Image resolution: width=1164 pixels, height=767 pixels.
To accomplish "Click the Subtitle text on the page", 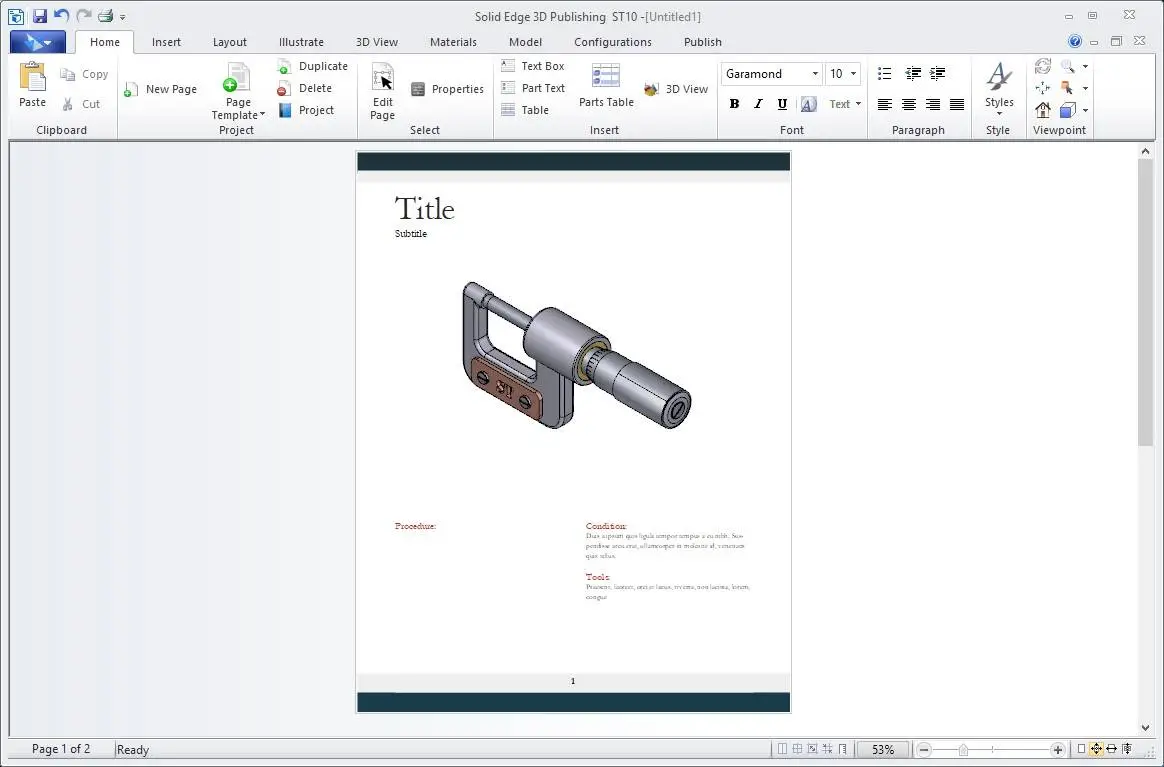I will pyautogui.click(x=411, y=233).
